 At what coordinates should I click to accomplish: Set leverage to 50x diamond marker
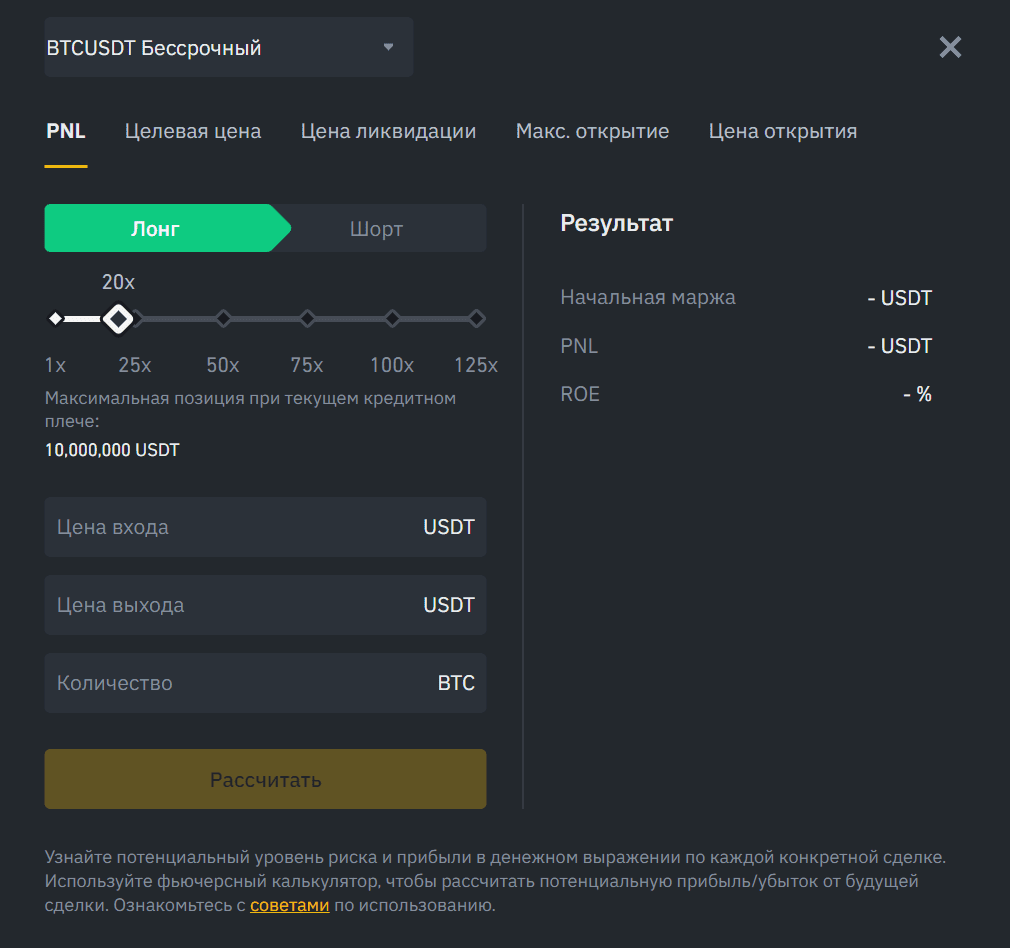coord(223,319)
